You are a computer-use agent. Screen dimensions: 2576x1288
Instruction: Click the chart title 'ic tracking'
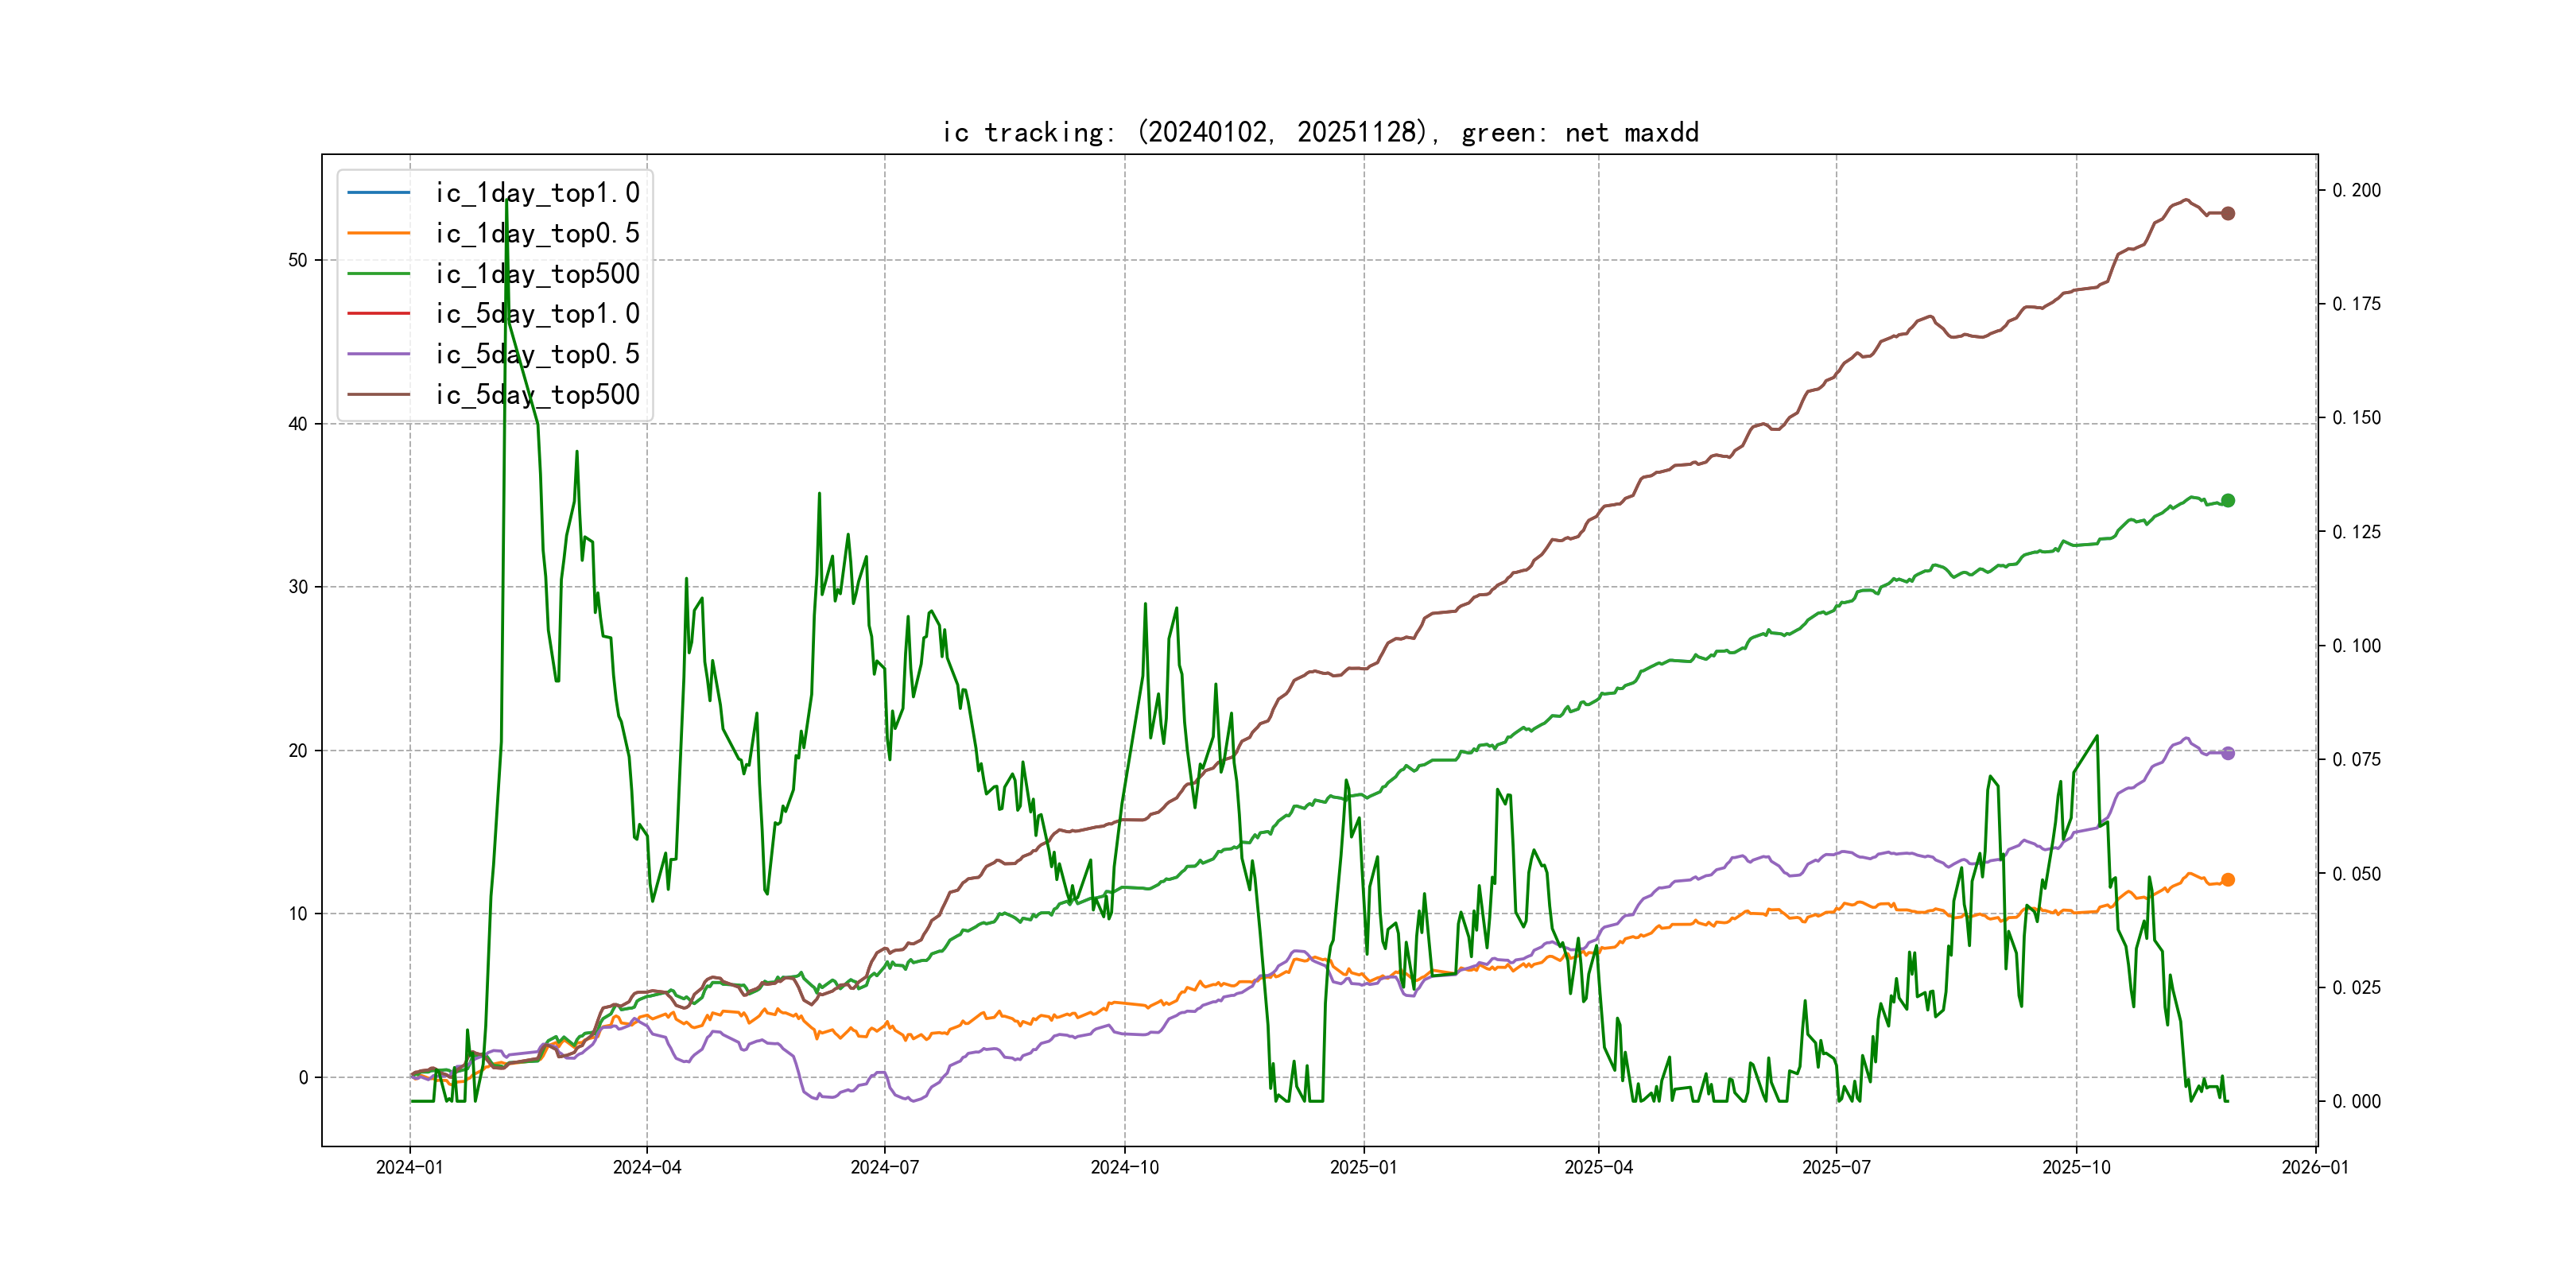(x=1320, y=132)
